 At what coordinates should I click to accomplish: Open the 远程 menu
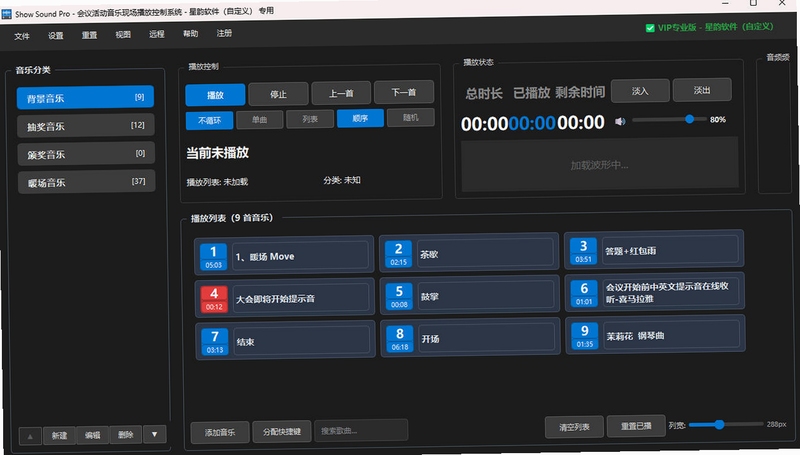(157, 34)
